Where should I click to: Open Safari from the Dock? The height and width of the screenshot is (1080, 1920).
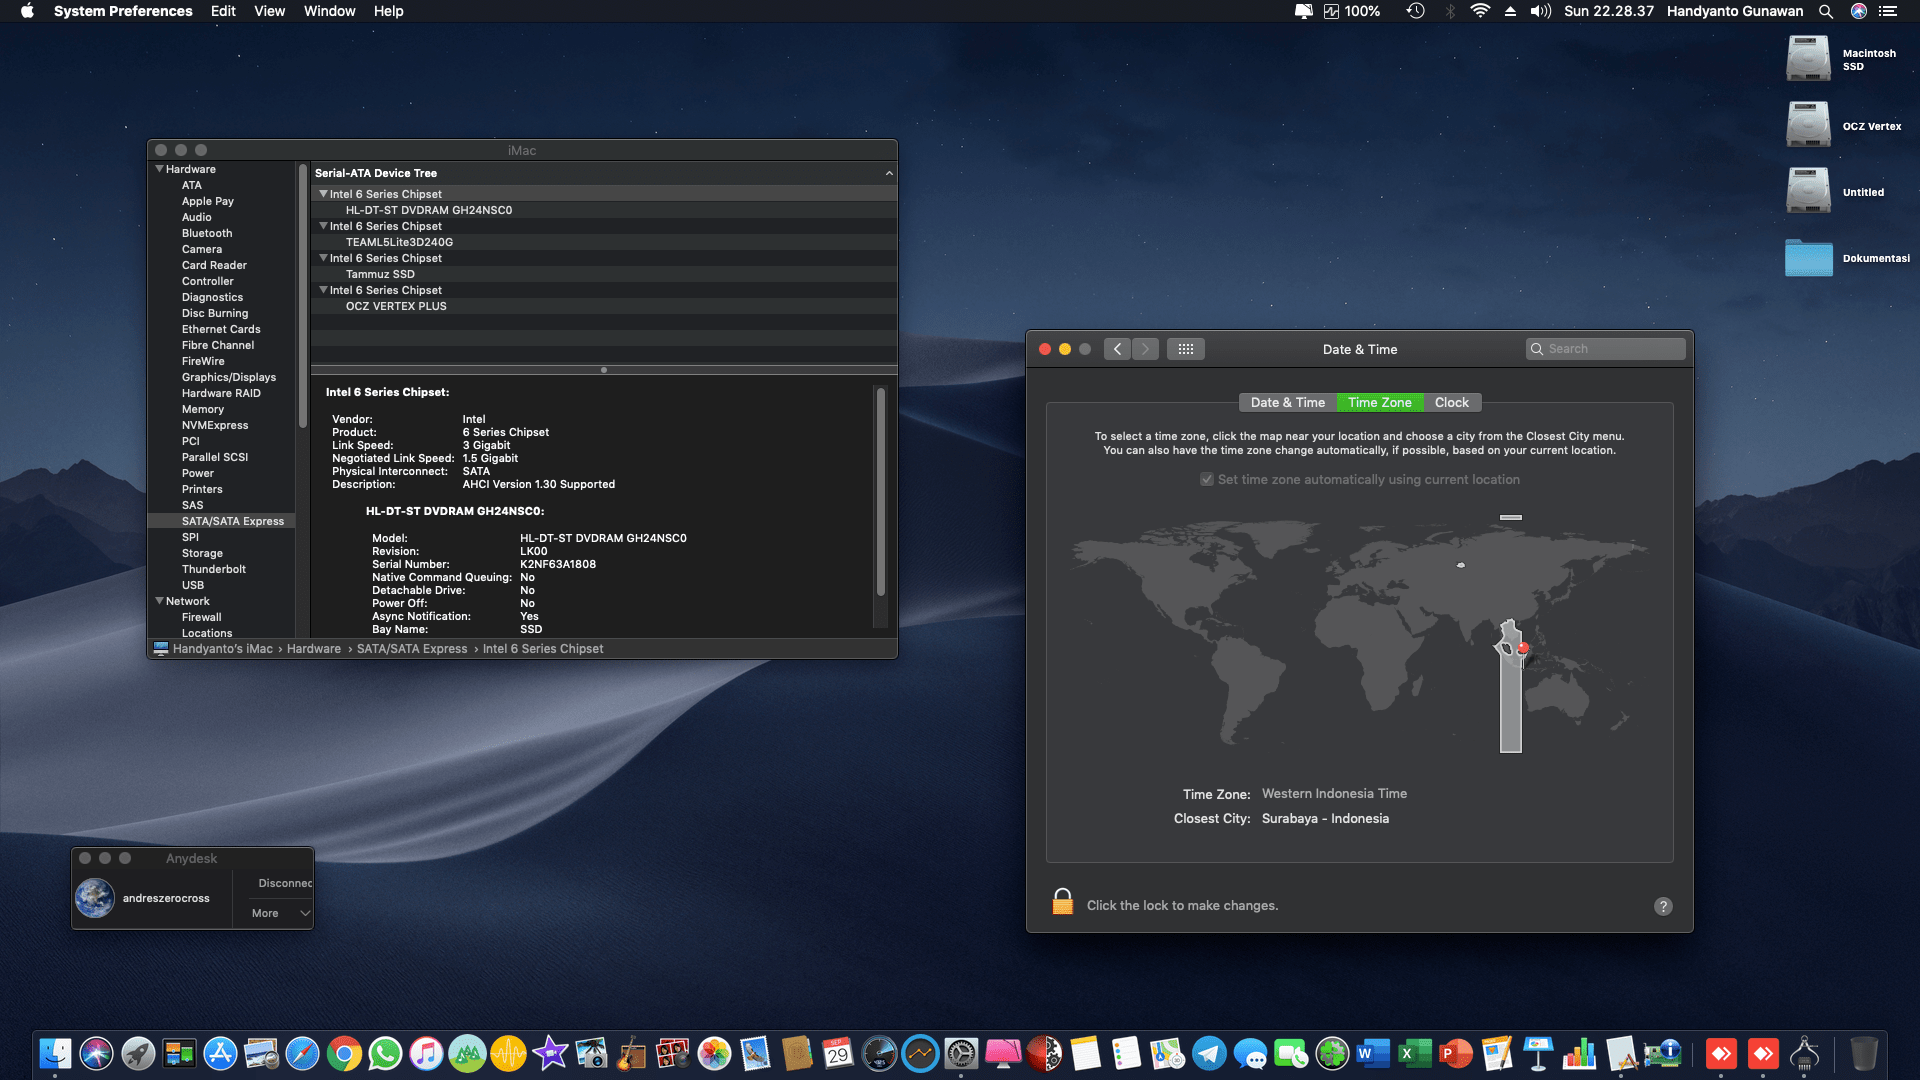(x=301, y=1054)
